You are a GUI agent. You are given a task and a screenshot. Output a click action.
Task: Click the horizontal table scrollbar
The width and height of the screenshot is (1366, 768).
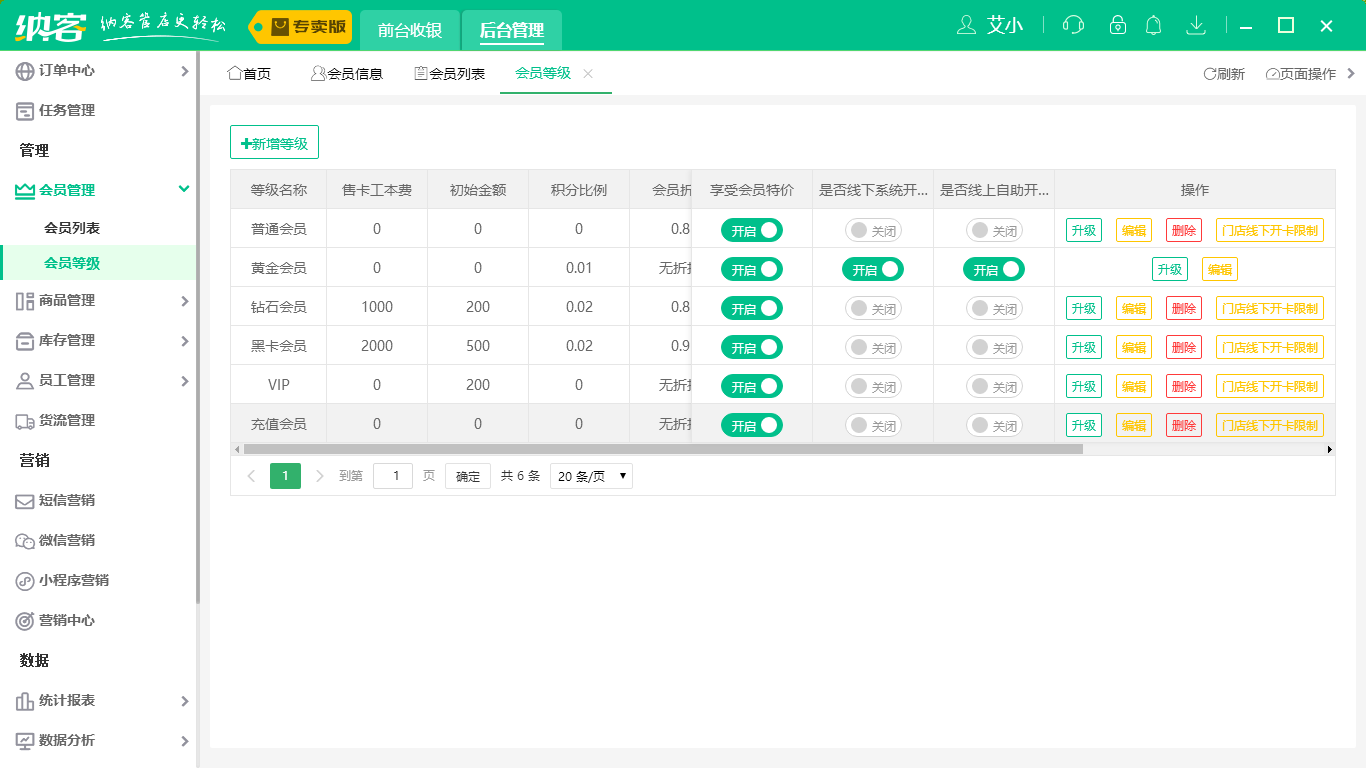pos(663,449)
